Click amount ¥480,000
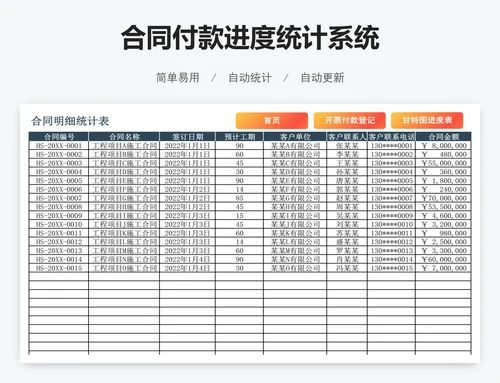500x383 pixels. pyautogui.click(x=444, y=154)
